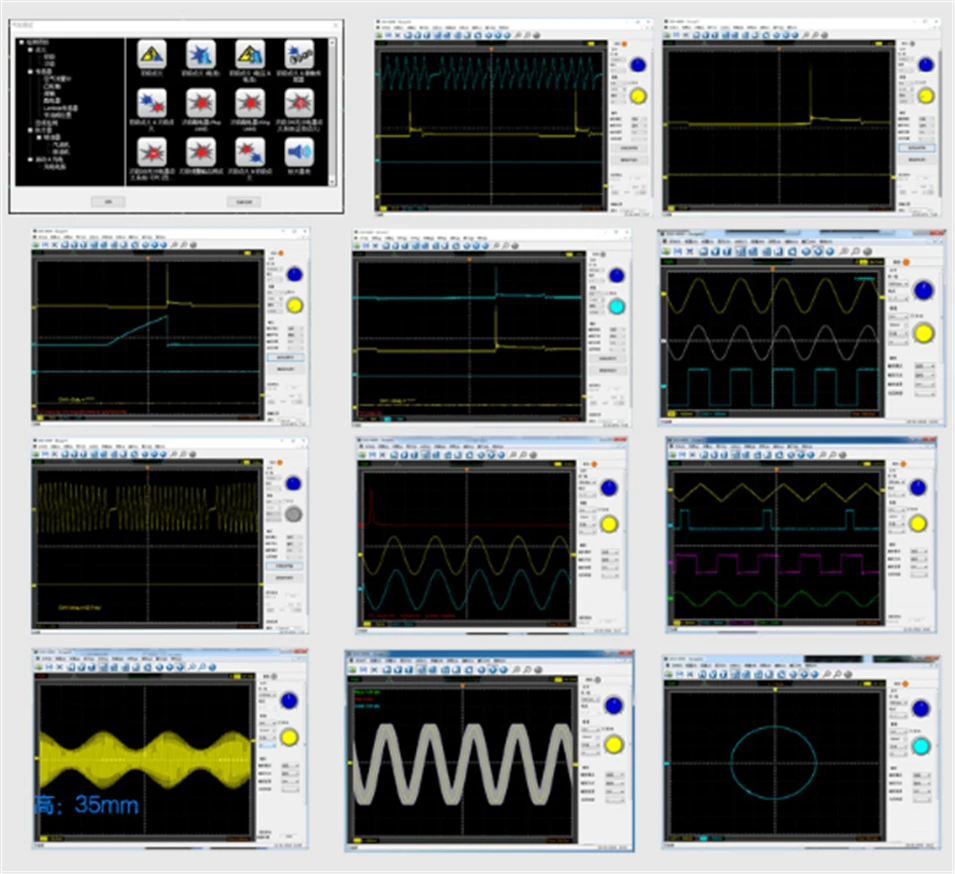Select the red-and-blue spark icon in the bottom row
This screenshot has height=874, width=955.
(x=250, y=152)
